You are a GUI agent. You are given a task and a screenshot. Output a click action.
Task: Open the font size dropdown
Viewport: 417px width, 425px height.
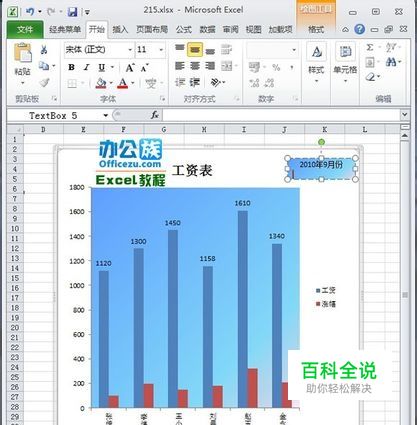point(161,50)
